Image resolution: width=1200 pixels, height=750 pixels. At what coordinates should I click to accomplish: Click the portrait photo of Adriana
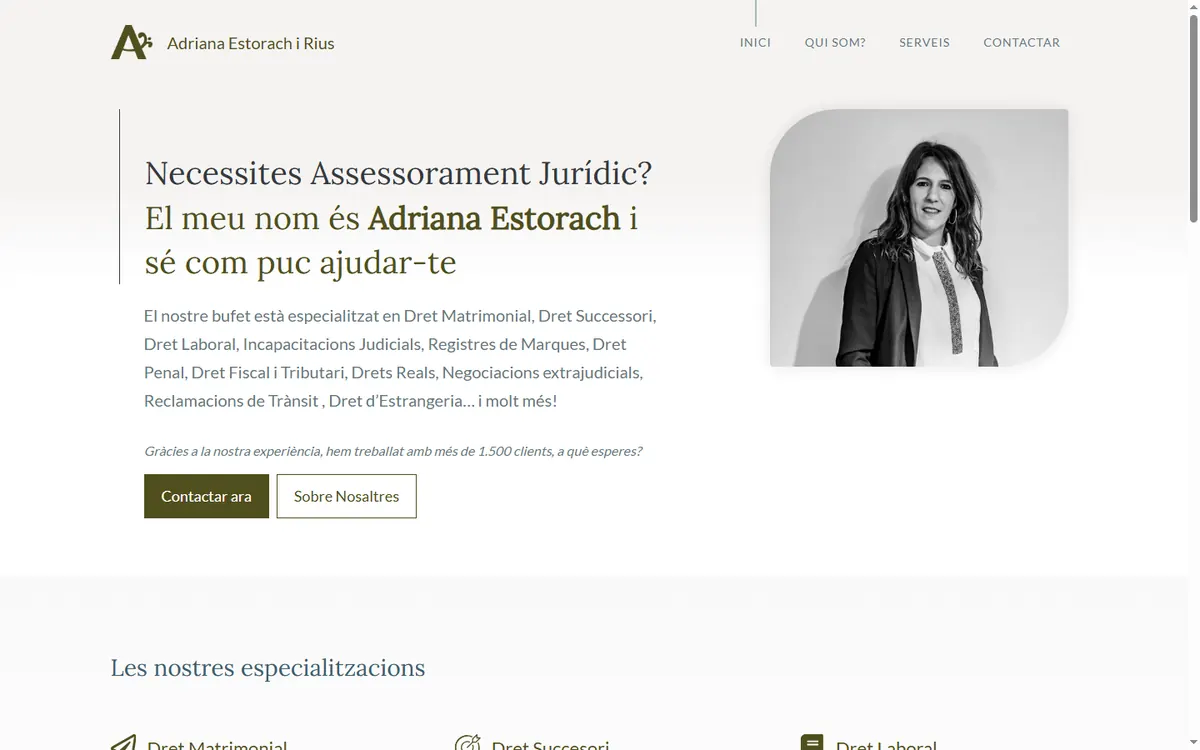coord(919,238)
